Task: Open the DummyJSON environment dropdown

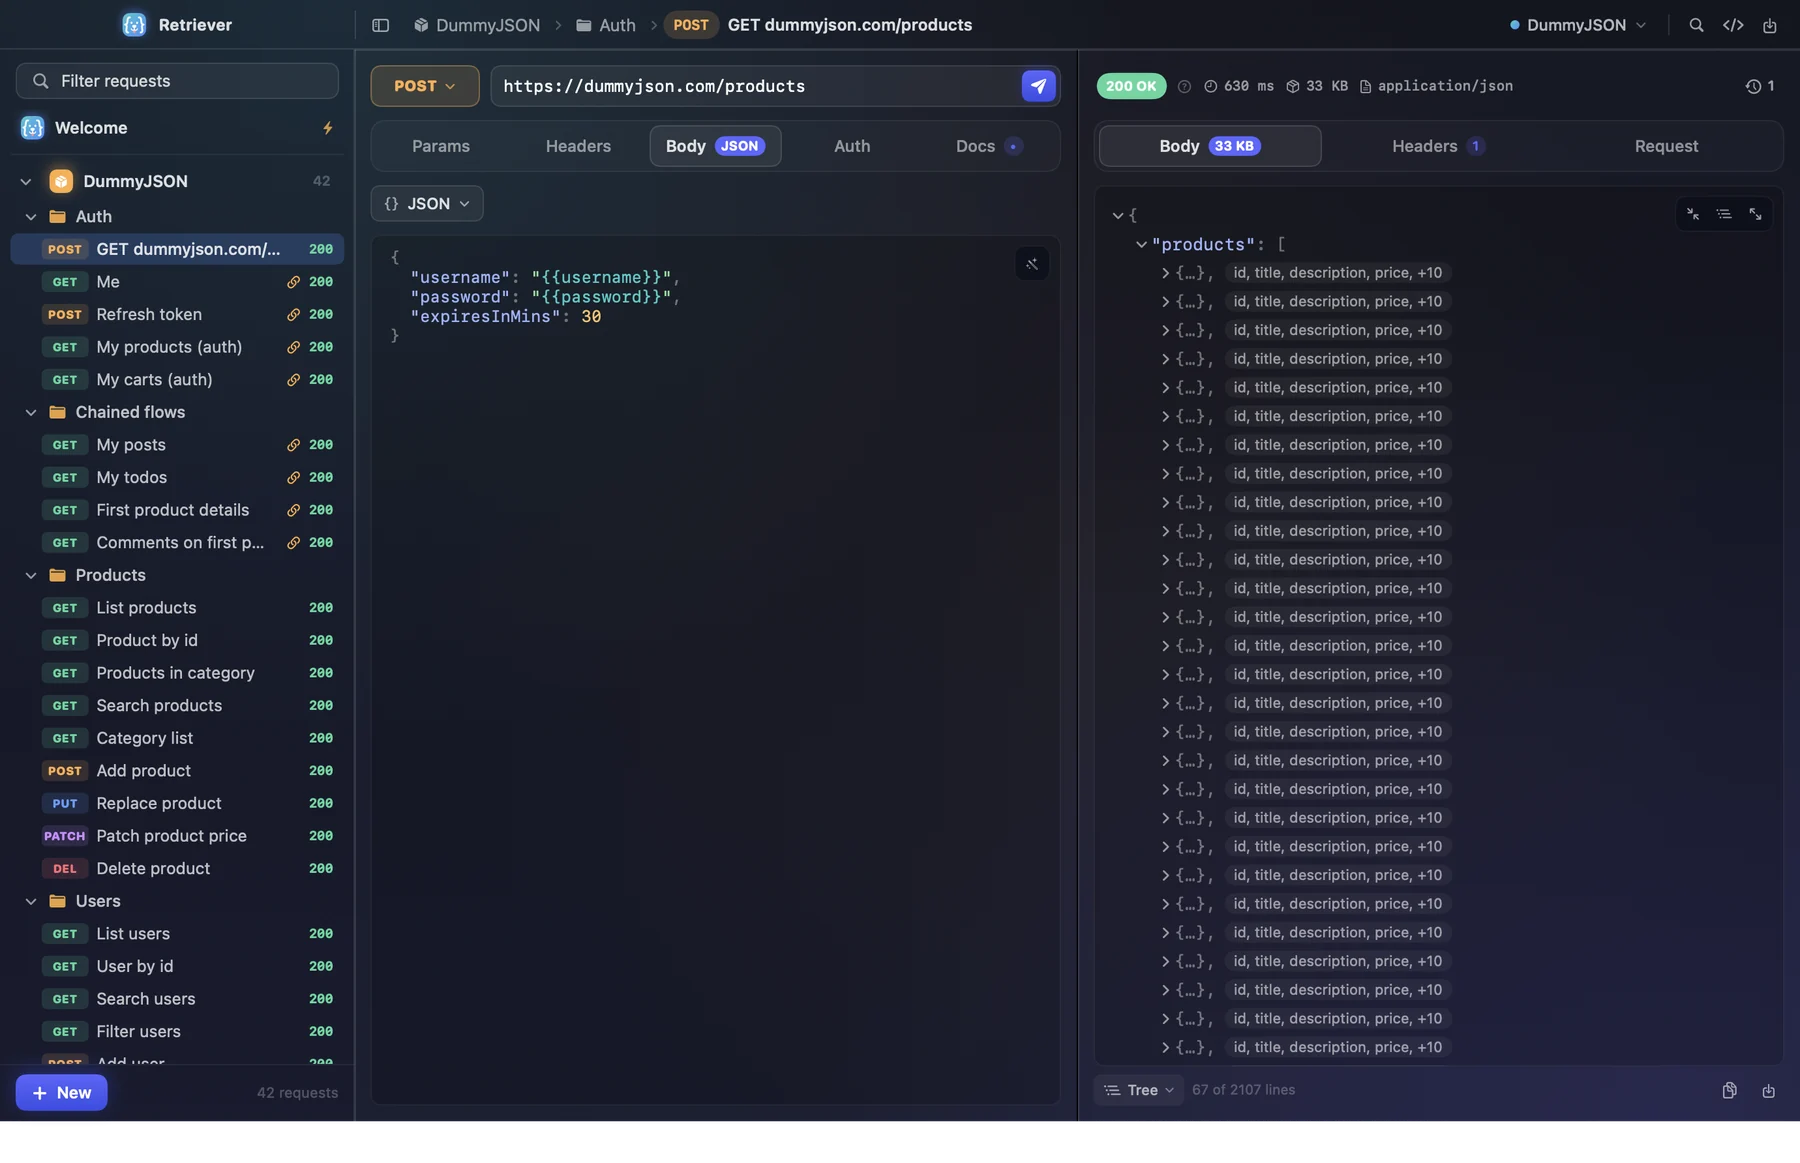Action: coord(1577,25)
